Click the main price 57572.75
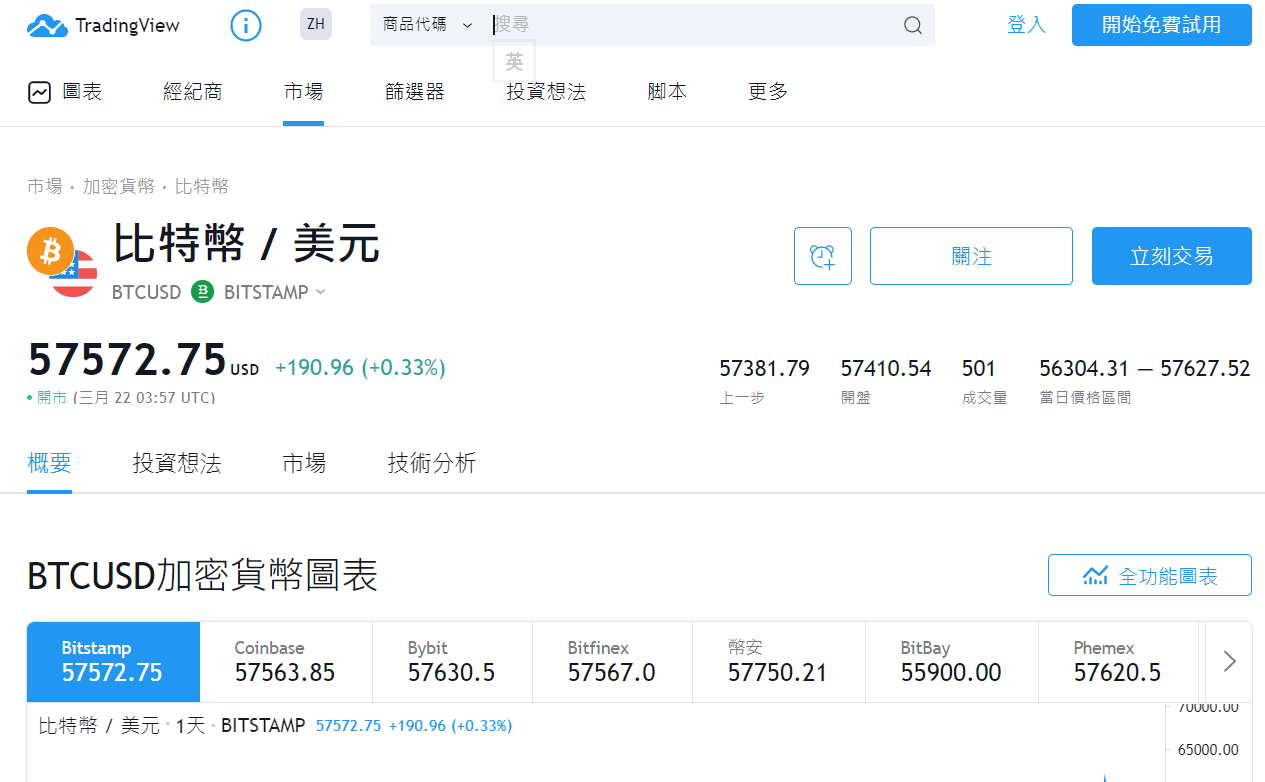Image resolution: width=1265 pixels, height=782 pixels. (x=127, y=360)
